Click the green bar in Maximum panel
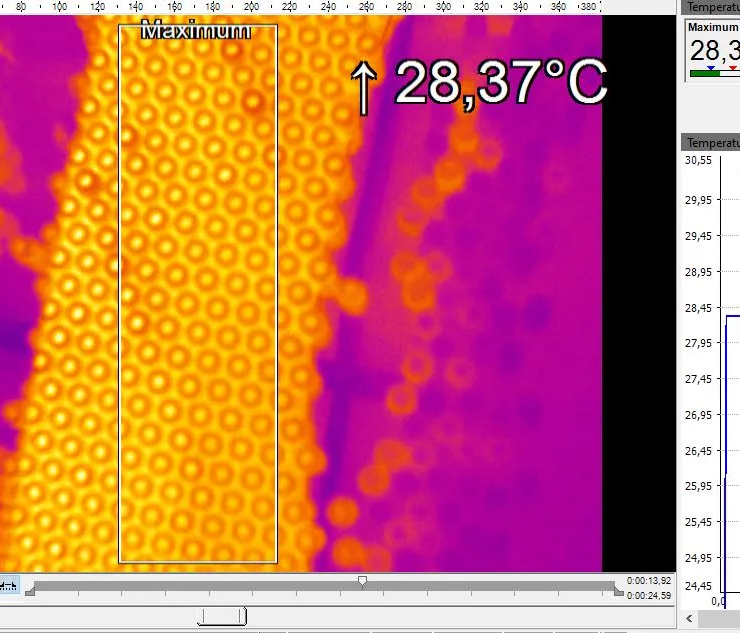Image resolution: width=740 pixels, height=633 pixels. pyautogui.click(x=698, y=74)
